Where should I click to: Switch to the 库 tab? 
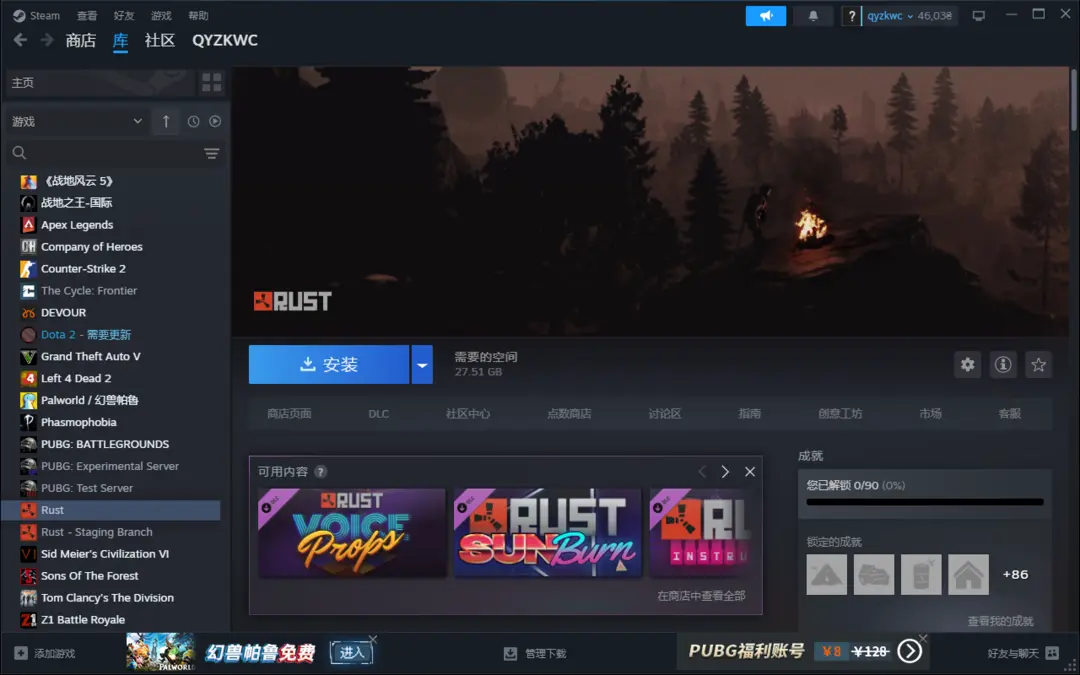(121, 41)
